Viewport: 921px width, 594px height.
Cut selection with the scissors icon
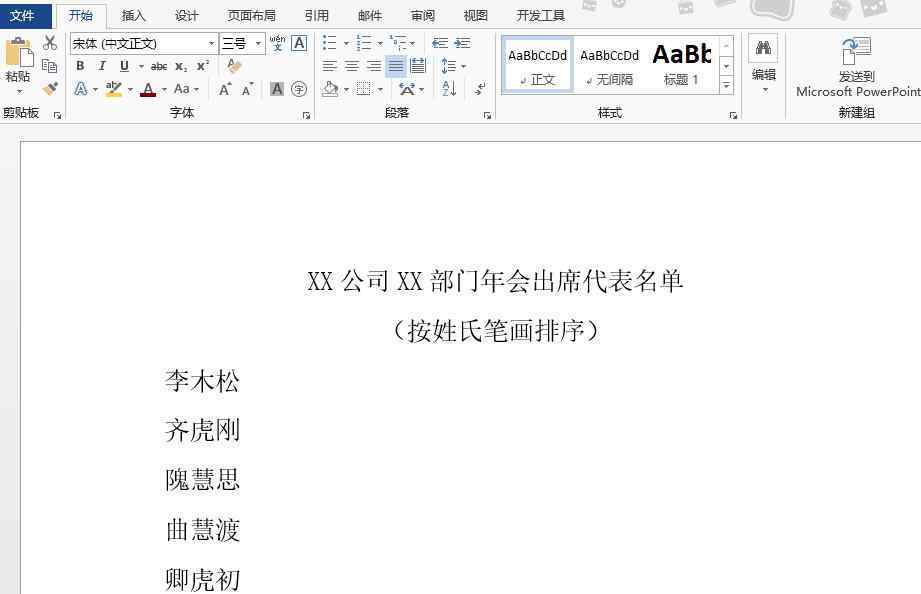point(50,42)
